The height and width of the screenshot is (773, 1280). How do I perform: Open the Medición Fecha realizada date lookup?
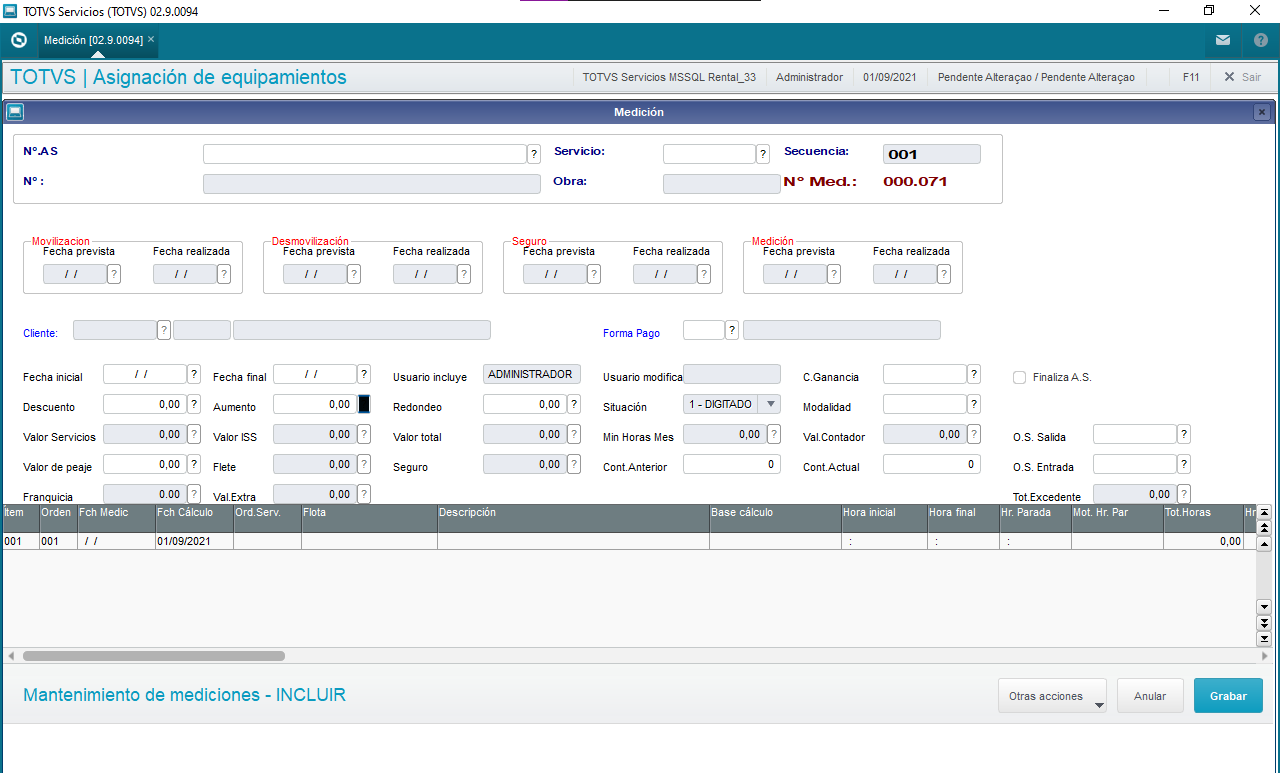(x=944, y=274)
